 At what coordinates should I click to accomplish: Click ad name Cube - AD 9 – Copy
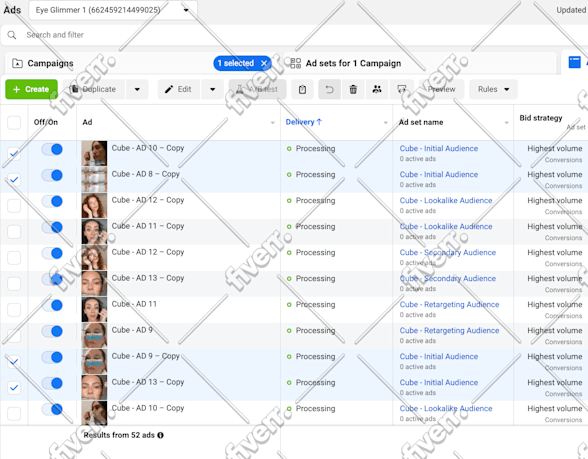click(x=146, y=356)
